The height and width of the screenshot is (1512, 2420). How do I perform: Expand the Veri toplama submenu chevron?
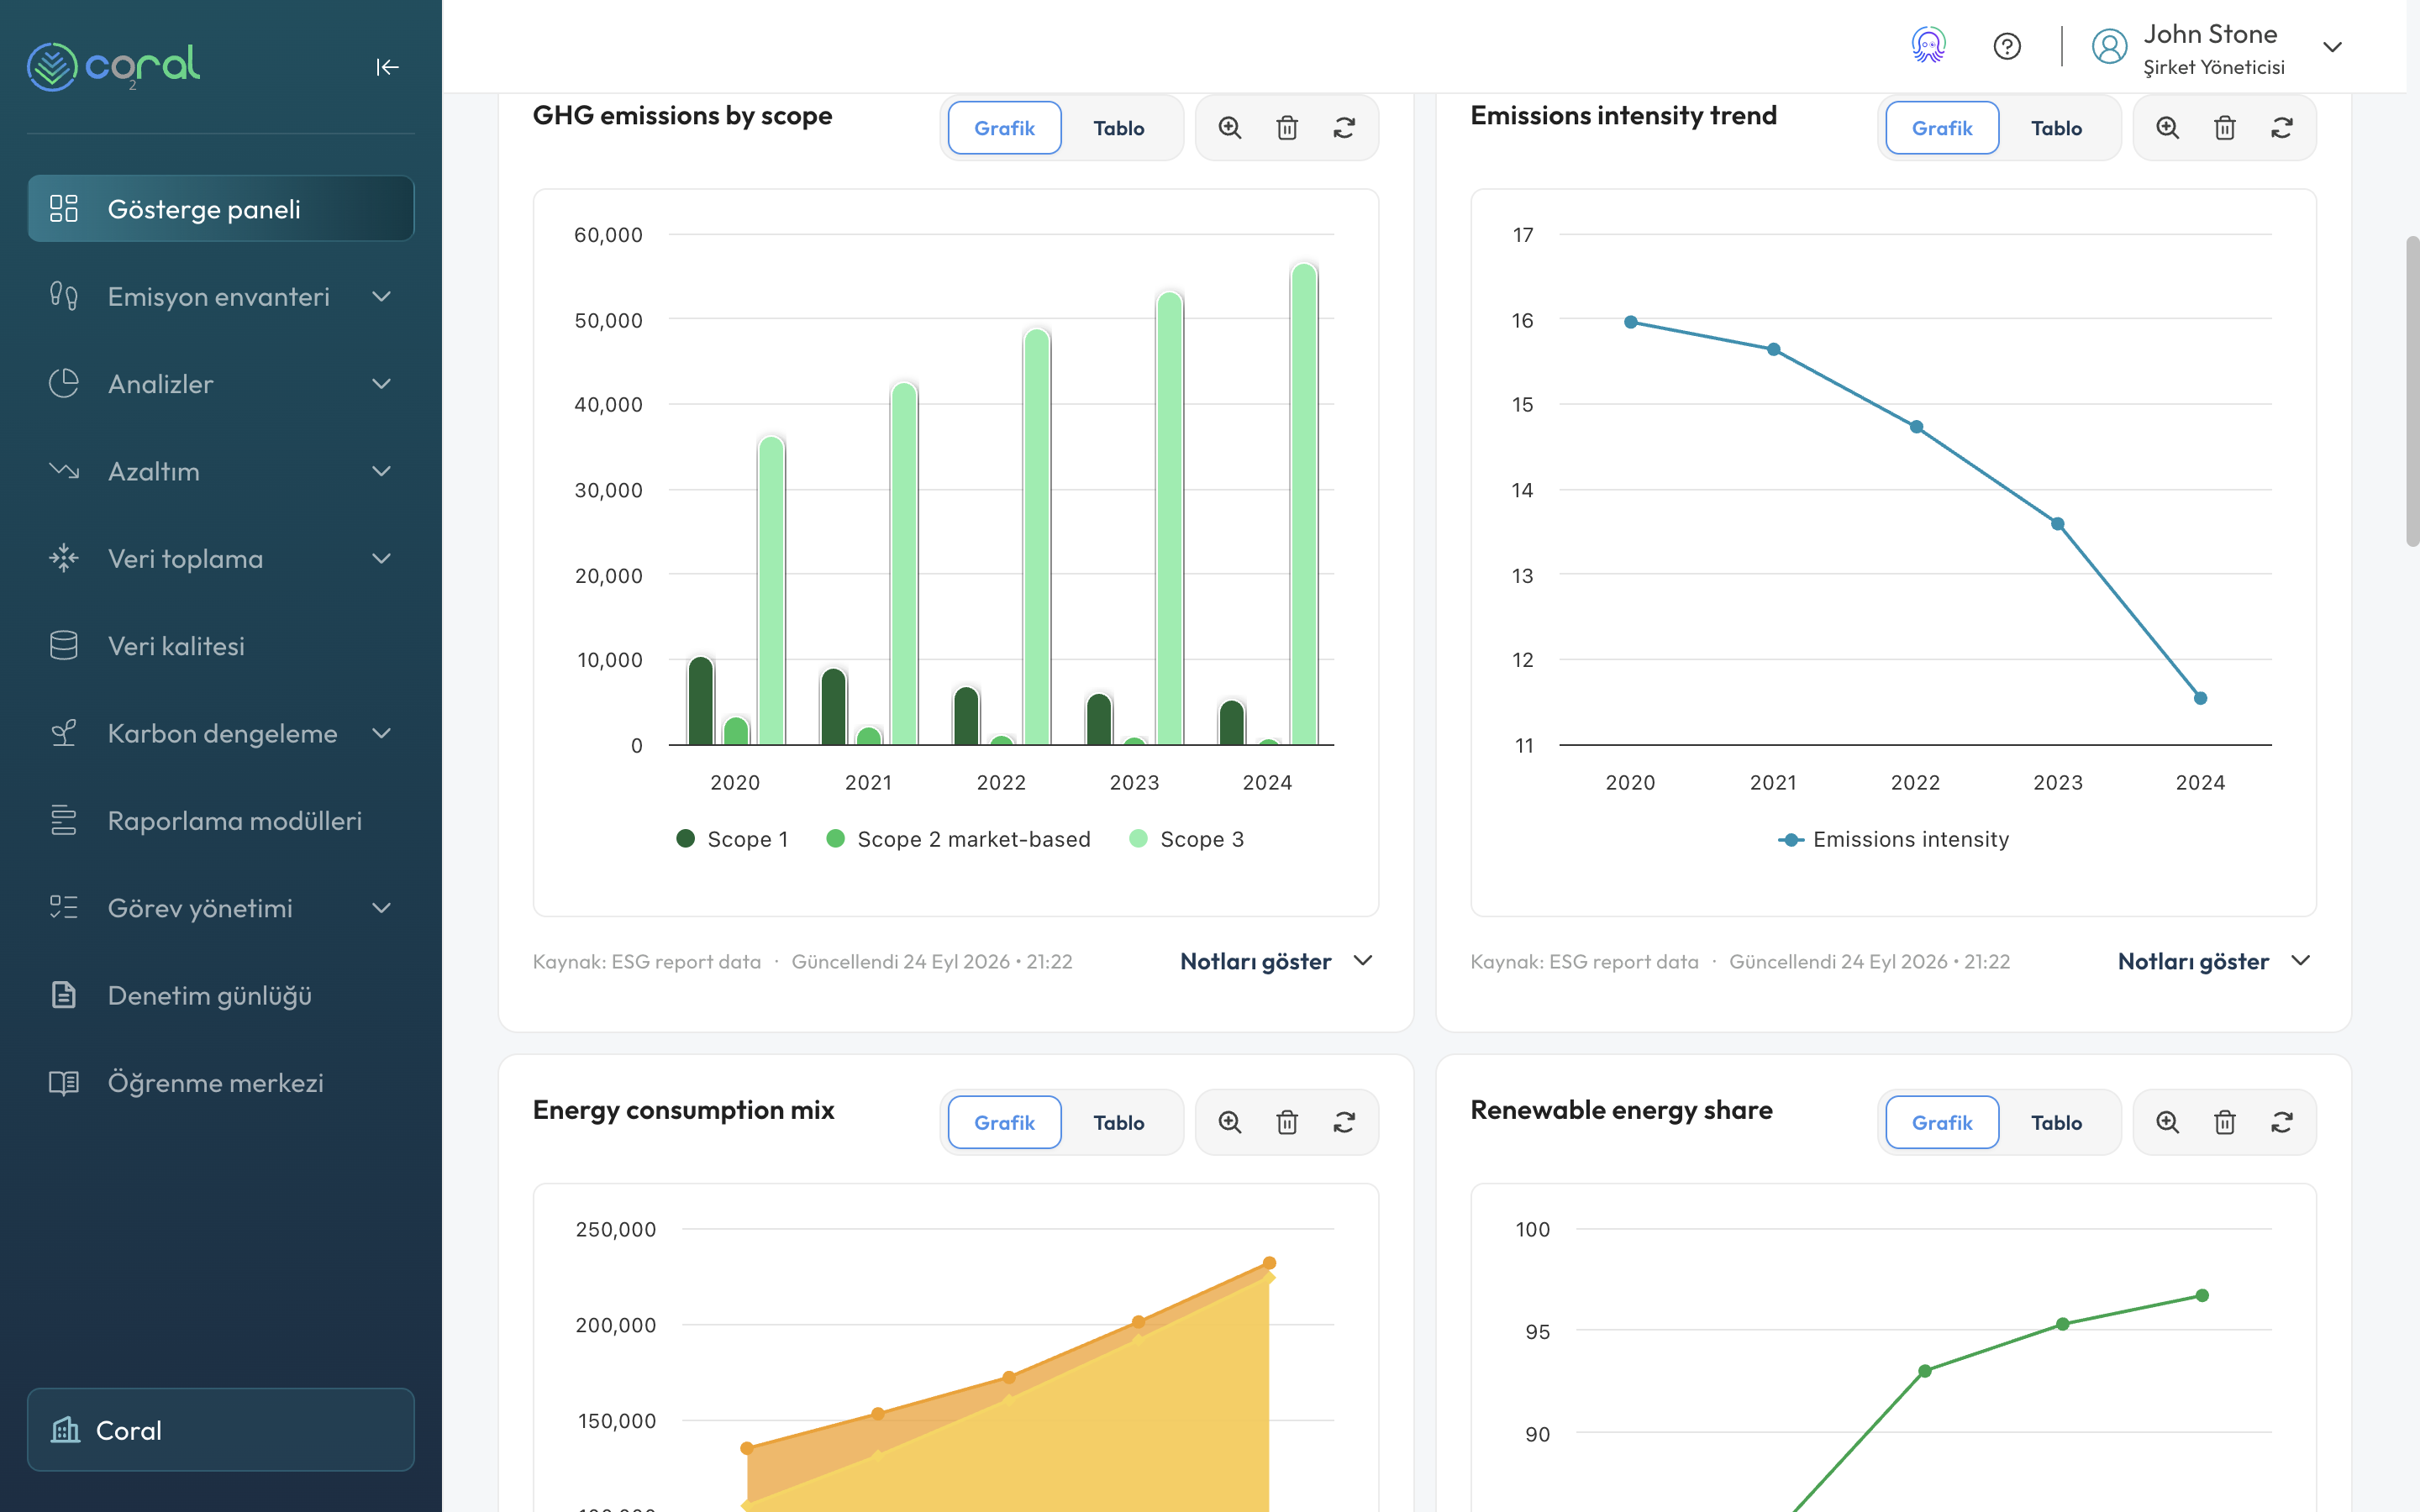(381, 558)
